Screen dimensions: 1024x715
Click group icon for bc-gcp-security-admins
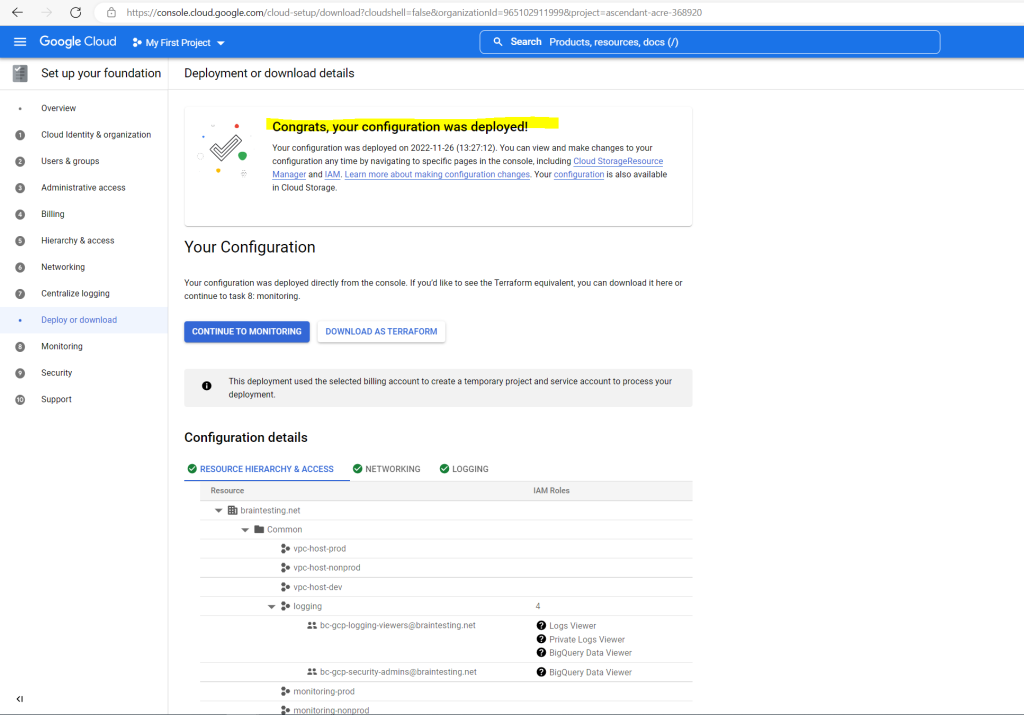[x=312, y=671]
